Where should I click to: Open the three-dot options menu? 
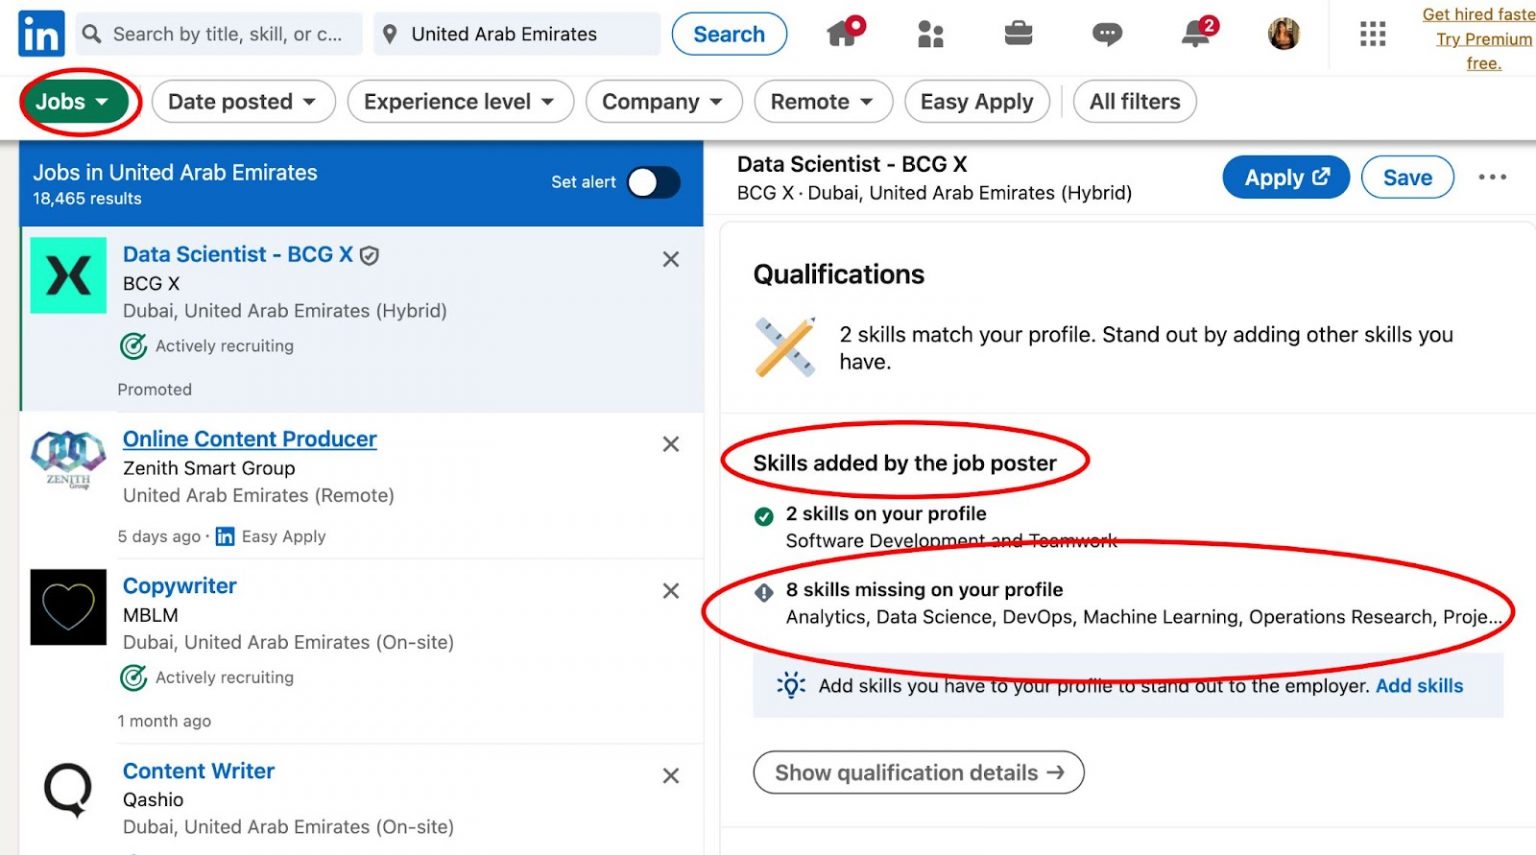pyautogui.click(x=1492, y=177)
